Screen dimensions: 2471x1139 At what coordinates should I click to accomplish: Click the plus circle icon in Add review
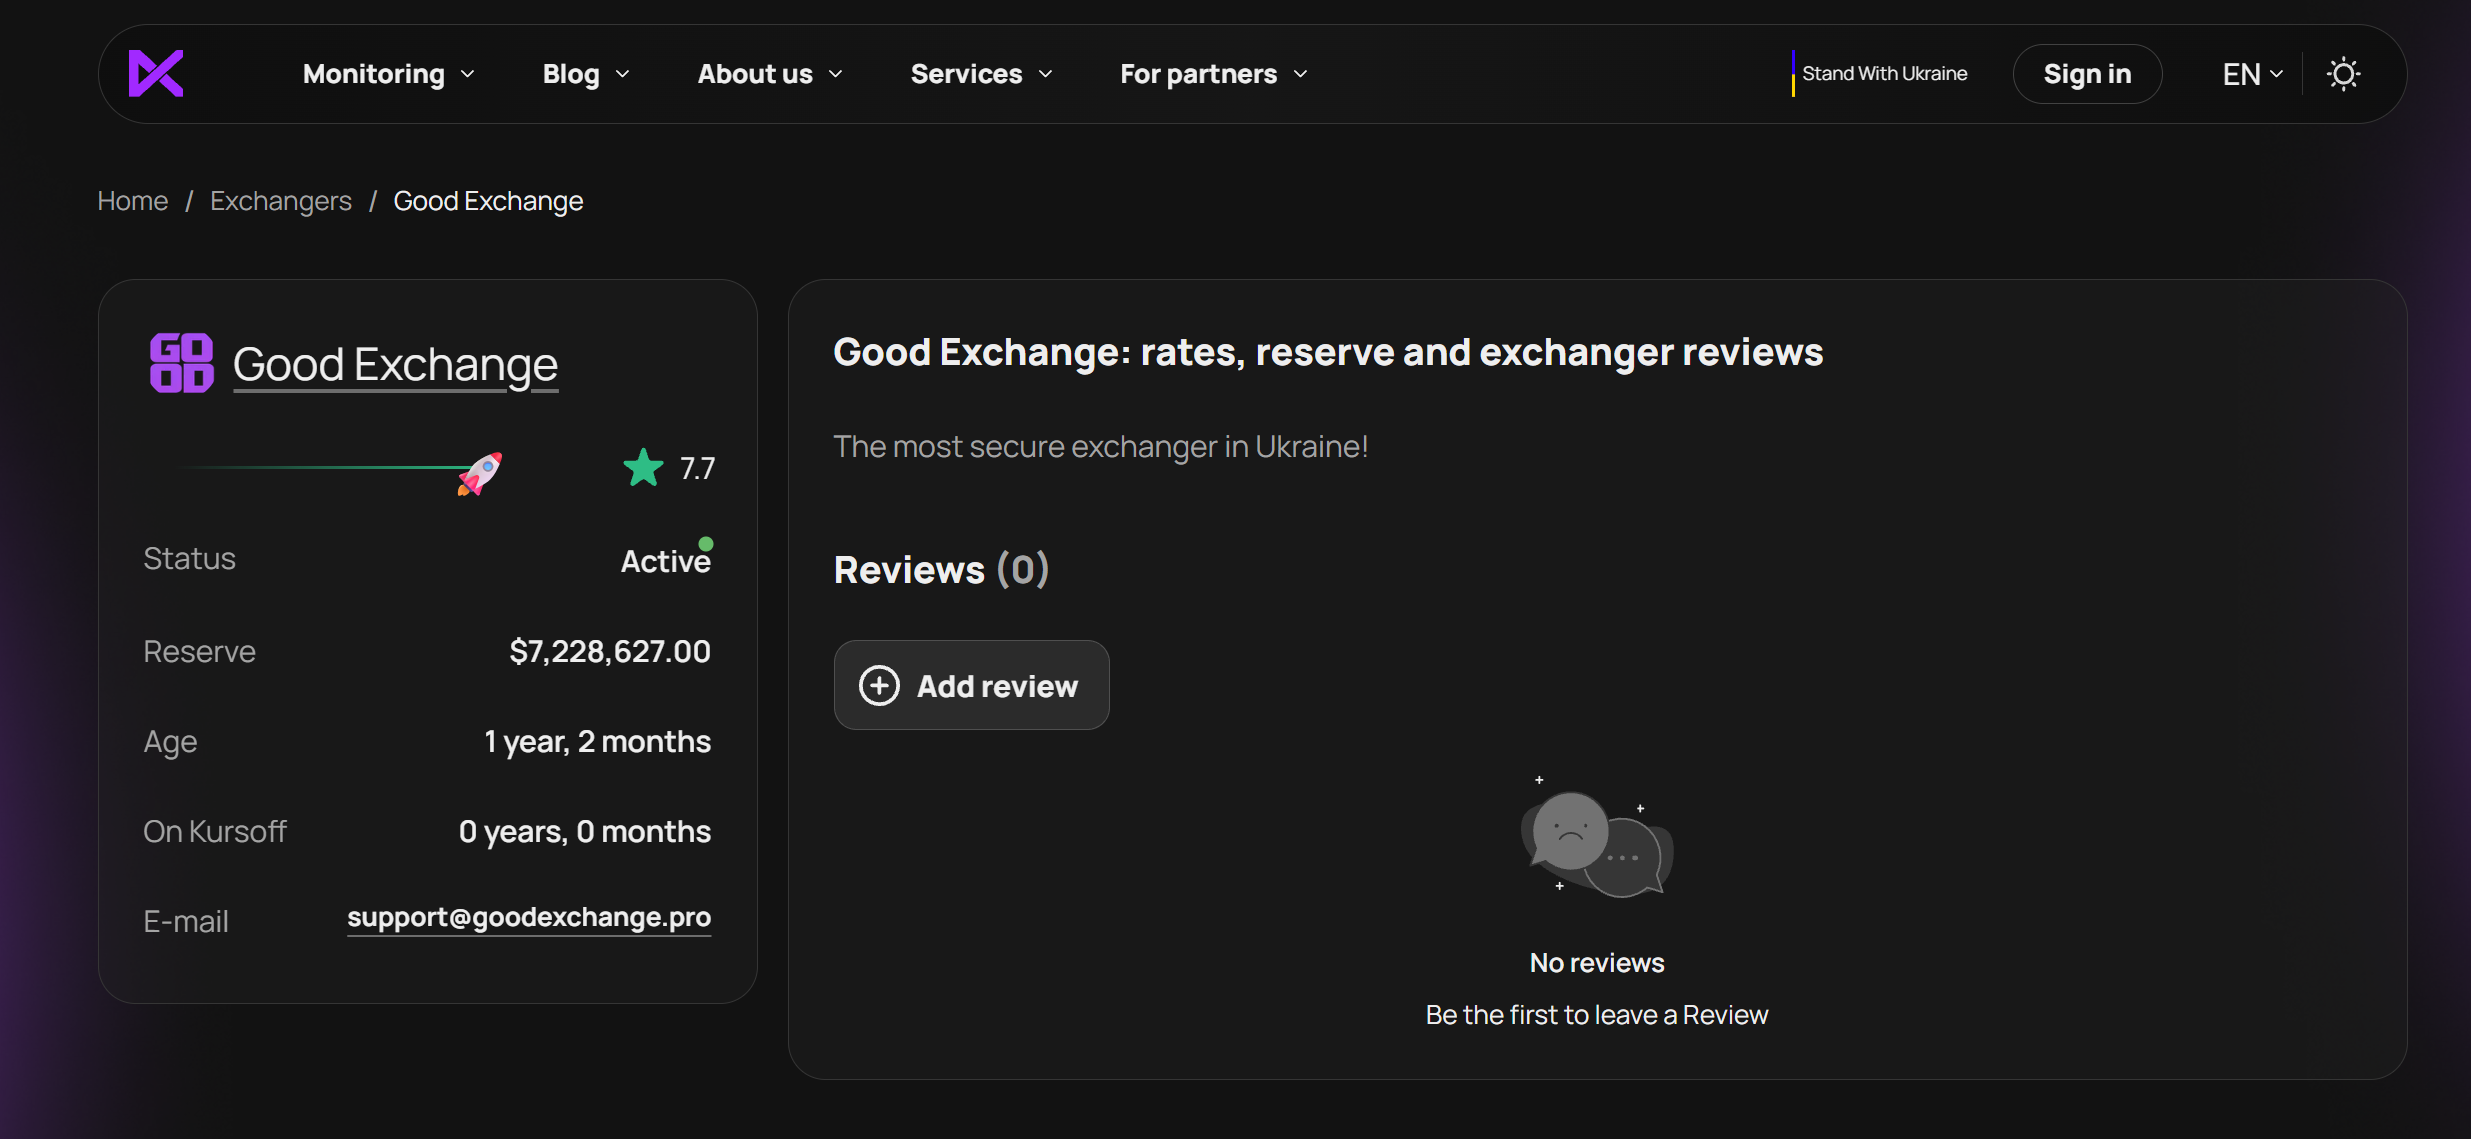coord(879,686)
